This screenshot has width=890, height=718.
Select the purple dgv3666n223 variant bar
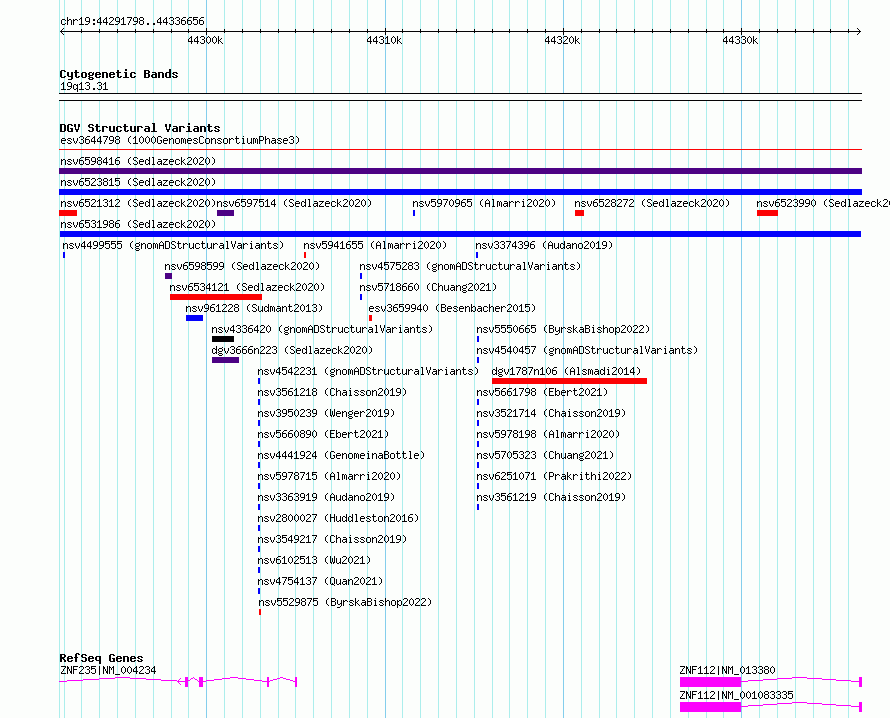coord(225,360)
